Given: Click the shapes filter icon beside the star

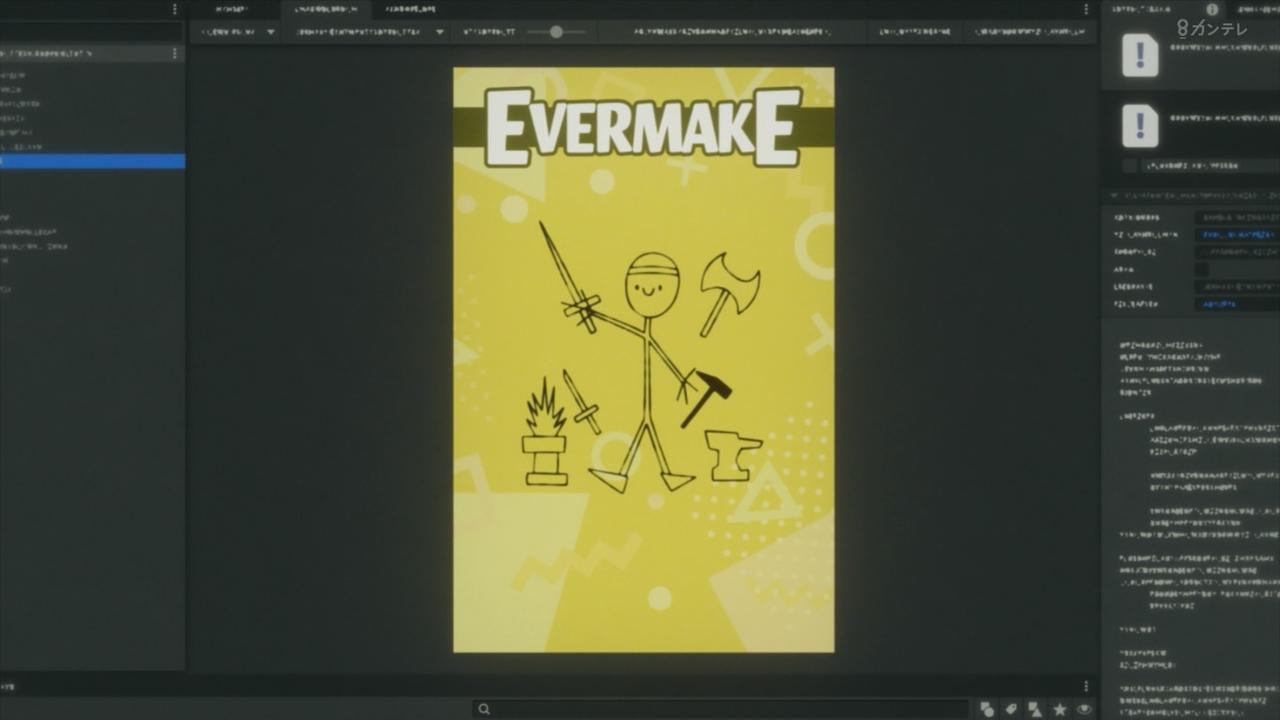Looking at the screenshot, I should point(1035,709).
